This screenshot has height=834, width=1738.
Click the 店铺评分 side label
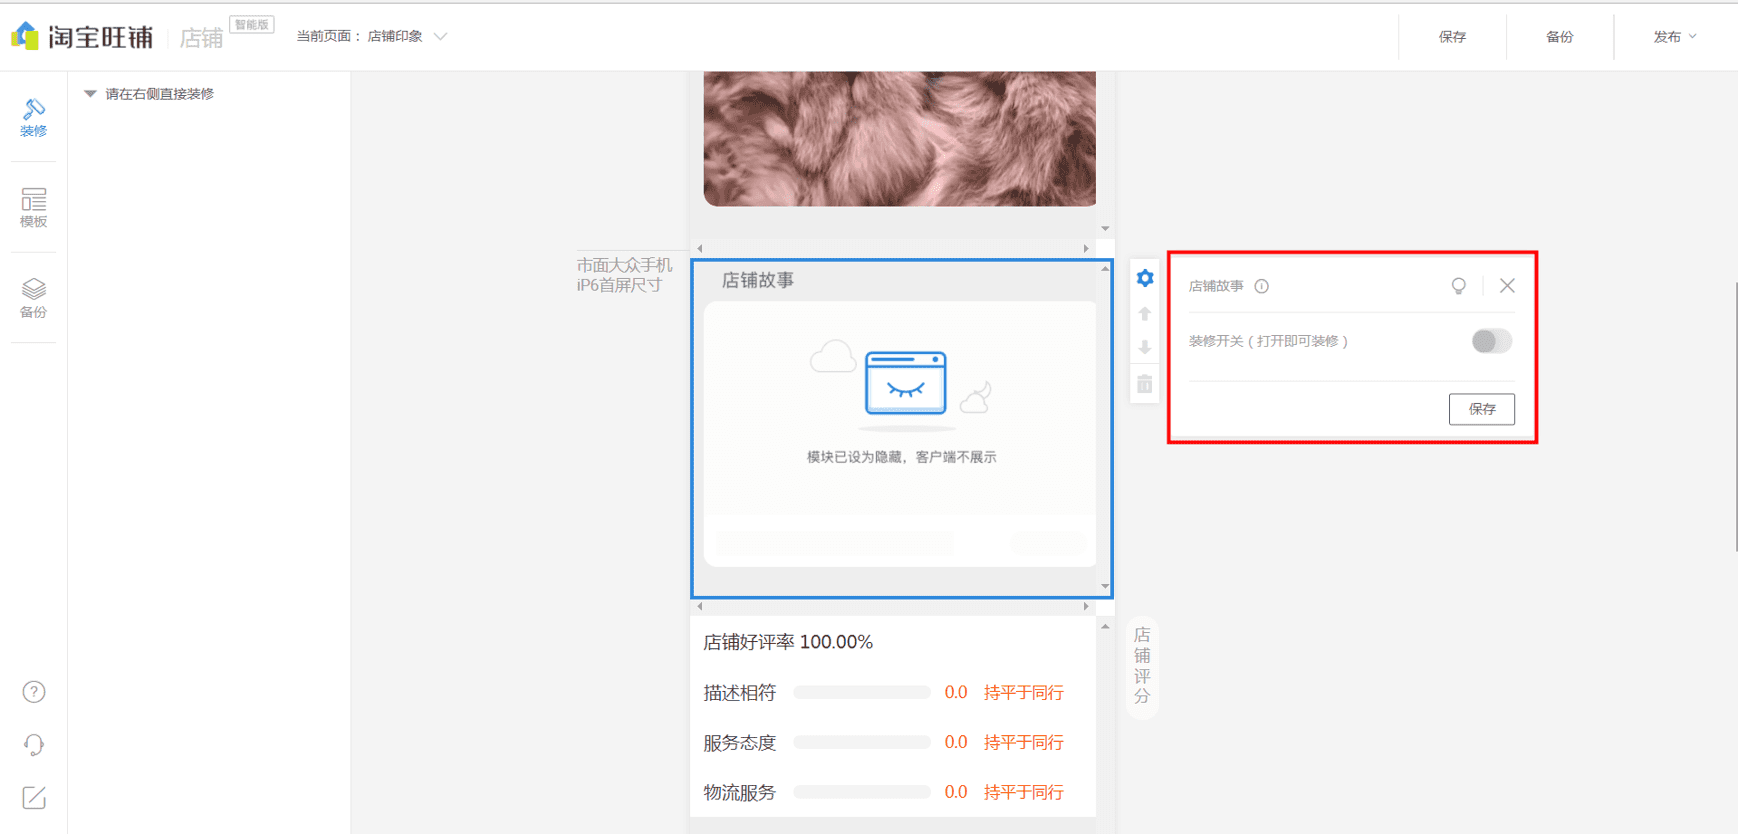click(1142, 665)
